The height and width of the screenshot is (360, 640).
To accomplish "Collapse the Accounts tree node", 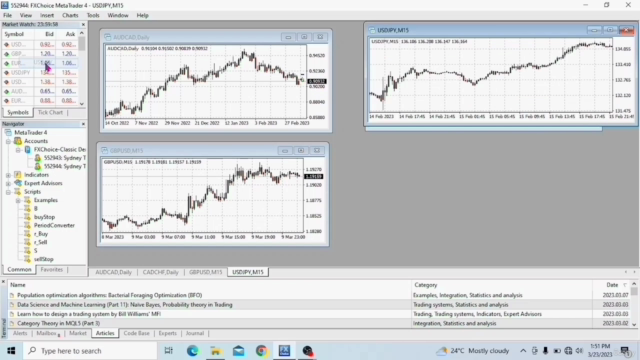I will click(8, 141).
